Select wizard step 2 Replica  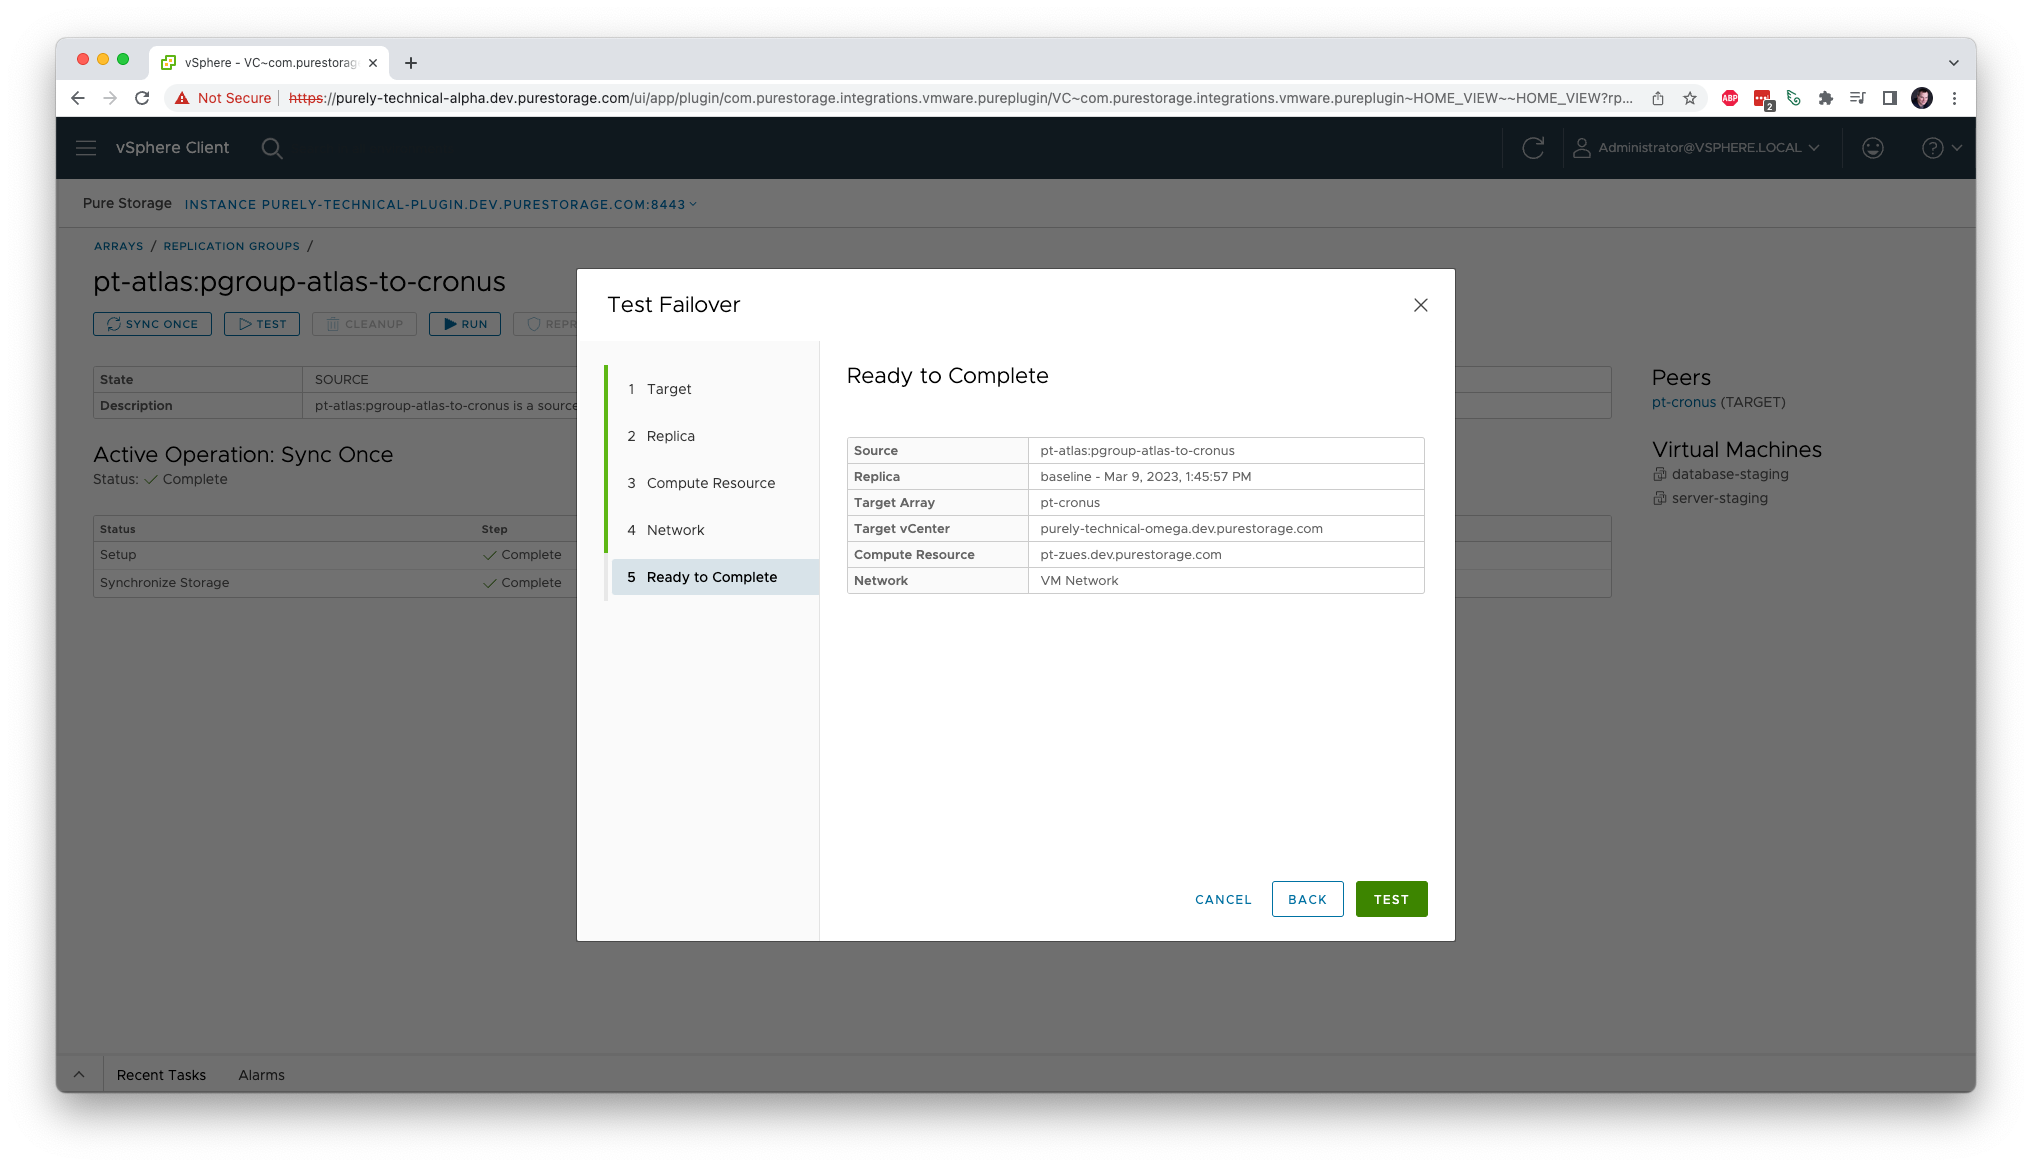pos(713,436)
